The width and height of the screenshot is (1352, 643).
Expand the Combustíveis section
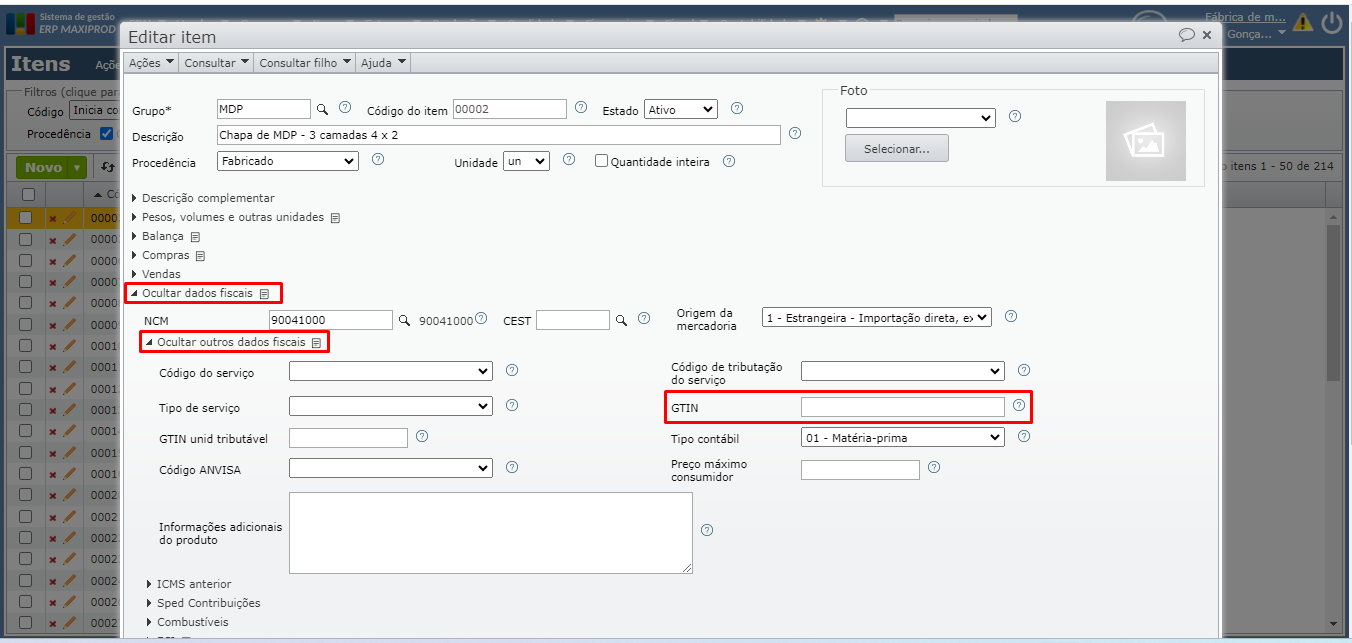188,622
